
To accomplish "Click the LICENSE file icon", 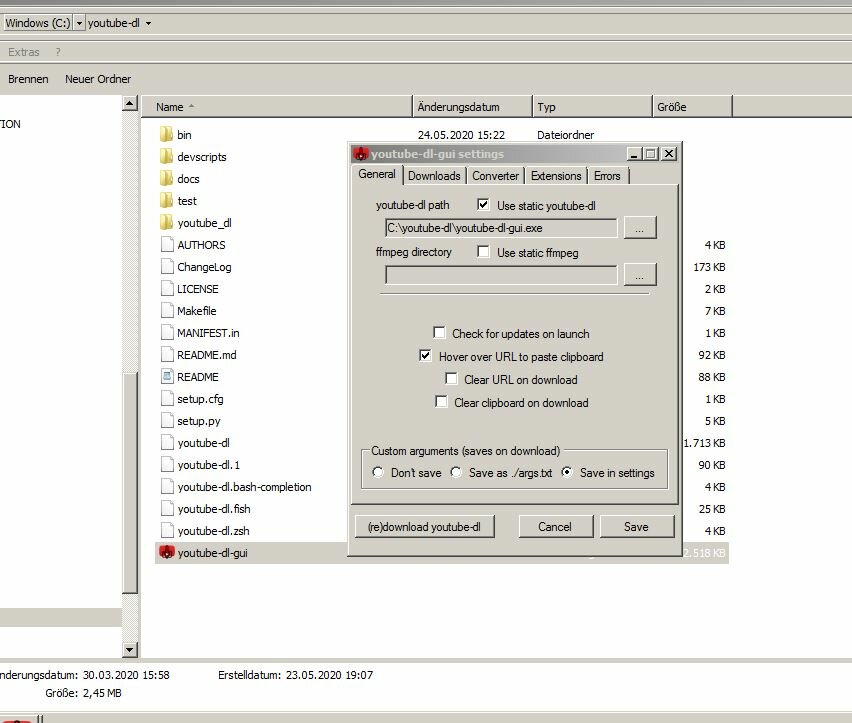I will point(167,288).
